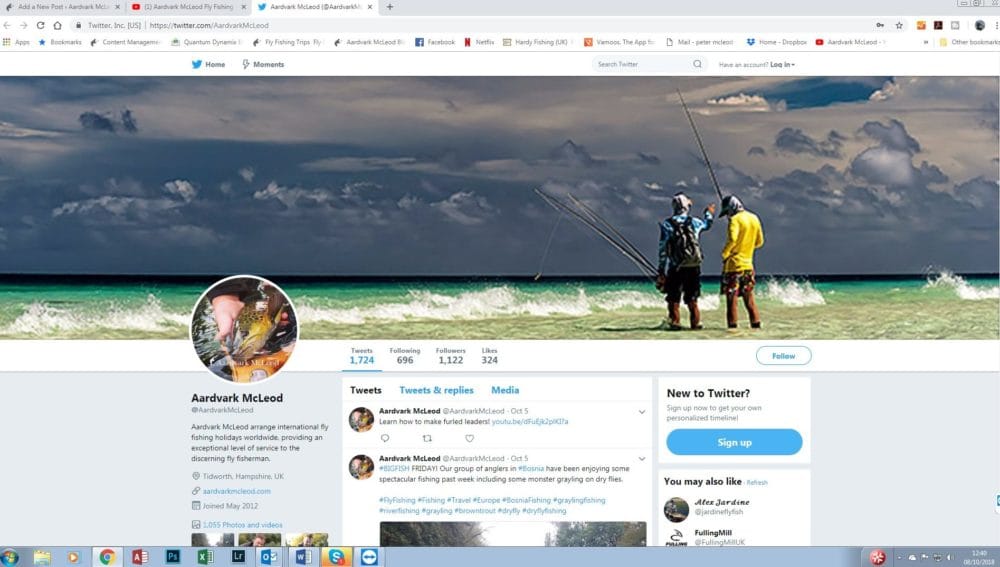Open the Tweets count 1,724 stat
Screen dimensions: 1000x567
coord(362,356)
